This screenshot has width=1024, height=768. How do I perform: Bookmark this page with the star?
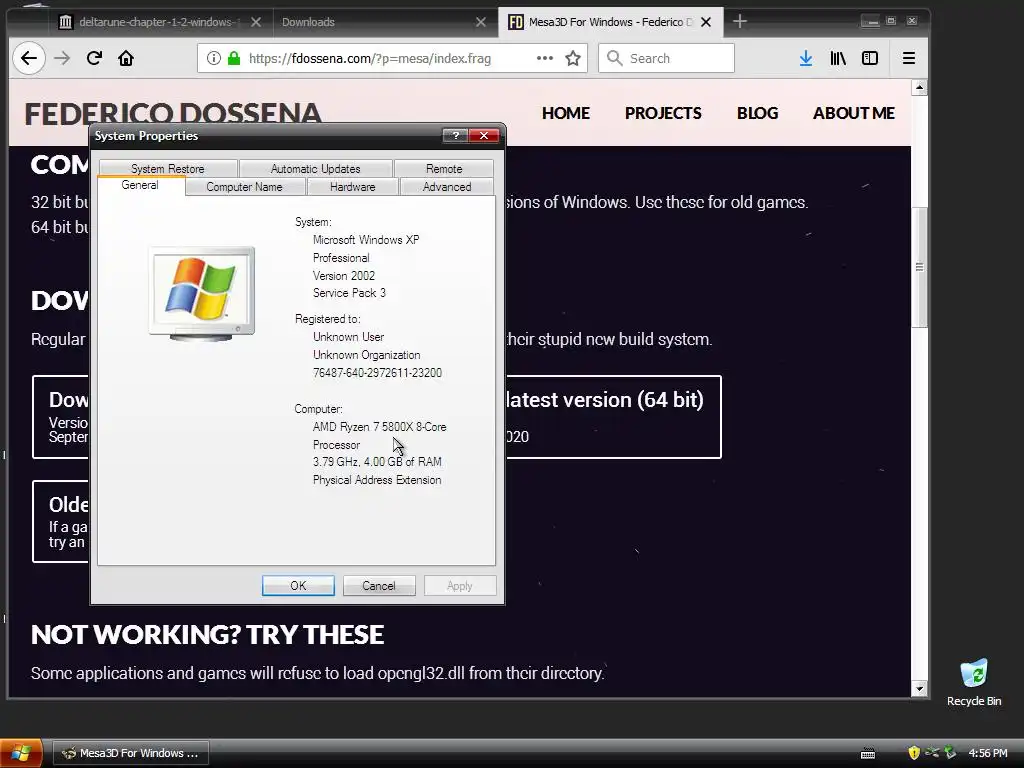click(x=573, y=58)
